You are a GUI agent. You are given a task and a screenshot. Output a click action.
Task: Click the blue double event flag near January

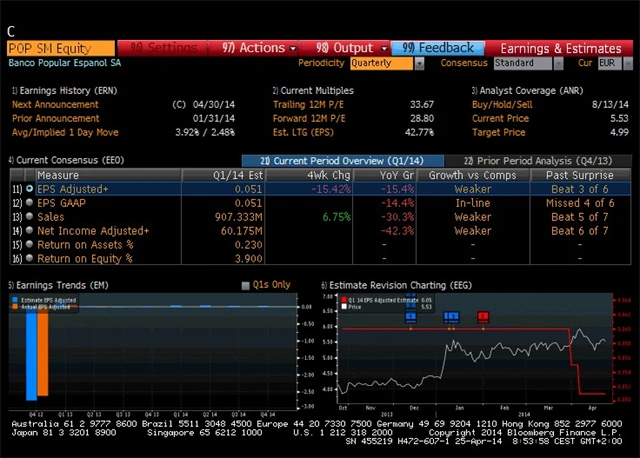pyautogui.click(x=451, y=316)
